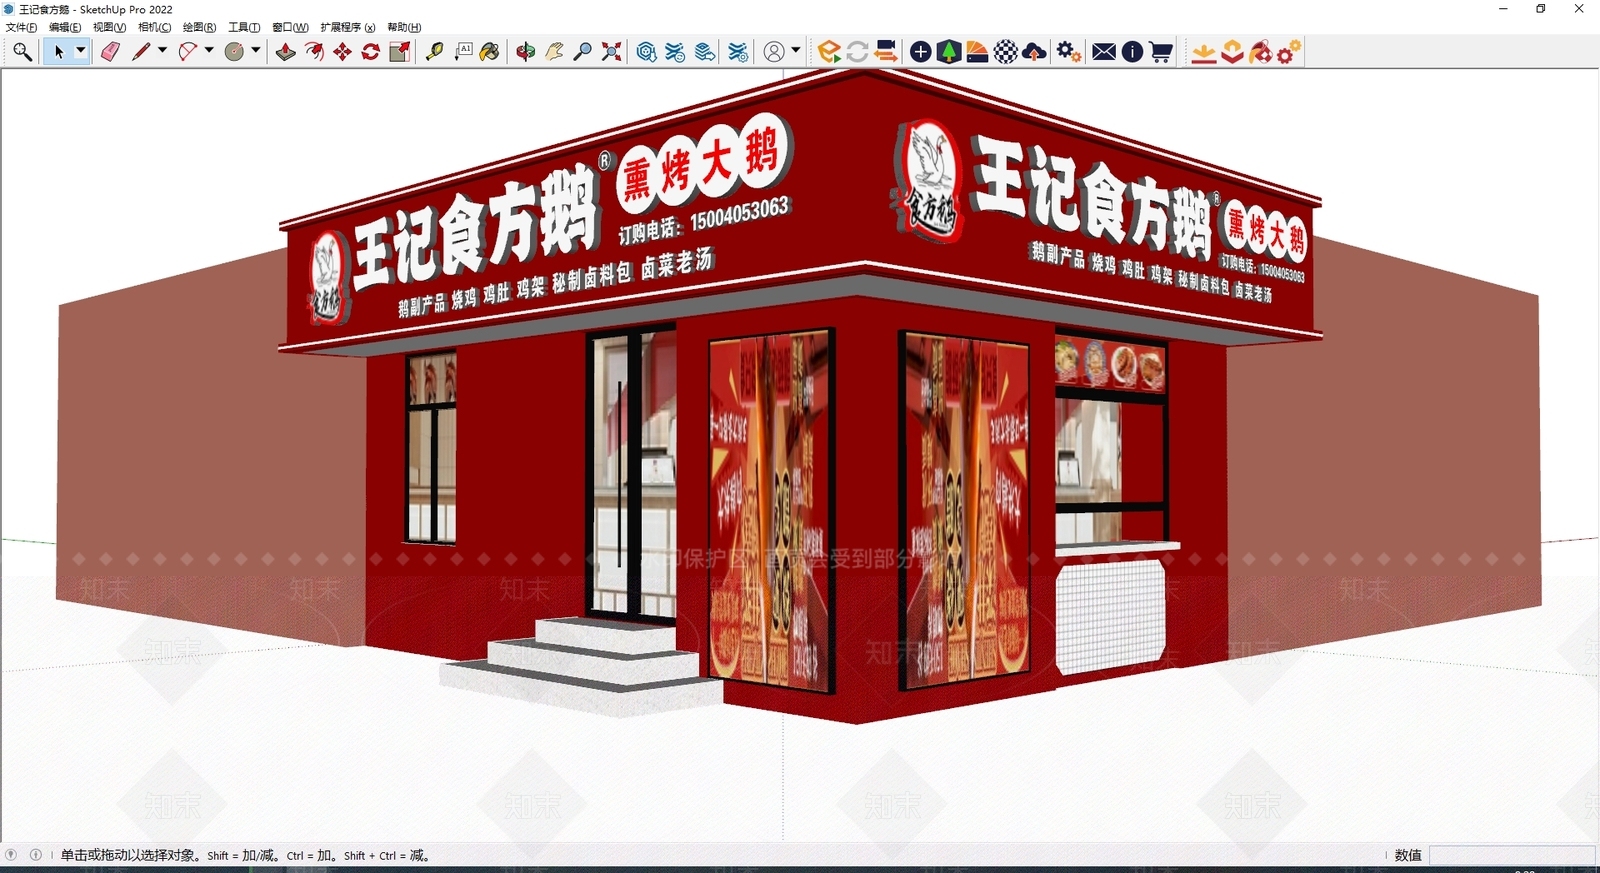This screenshot has width=1600, height=873.
Task: Choose the Text label tool
Action: 463,52
